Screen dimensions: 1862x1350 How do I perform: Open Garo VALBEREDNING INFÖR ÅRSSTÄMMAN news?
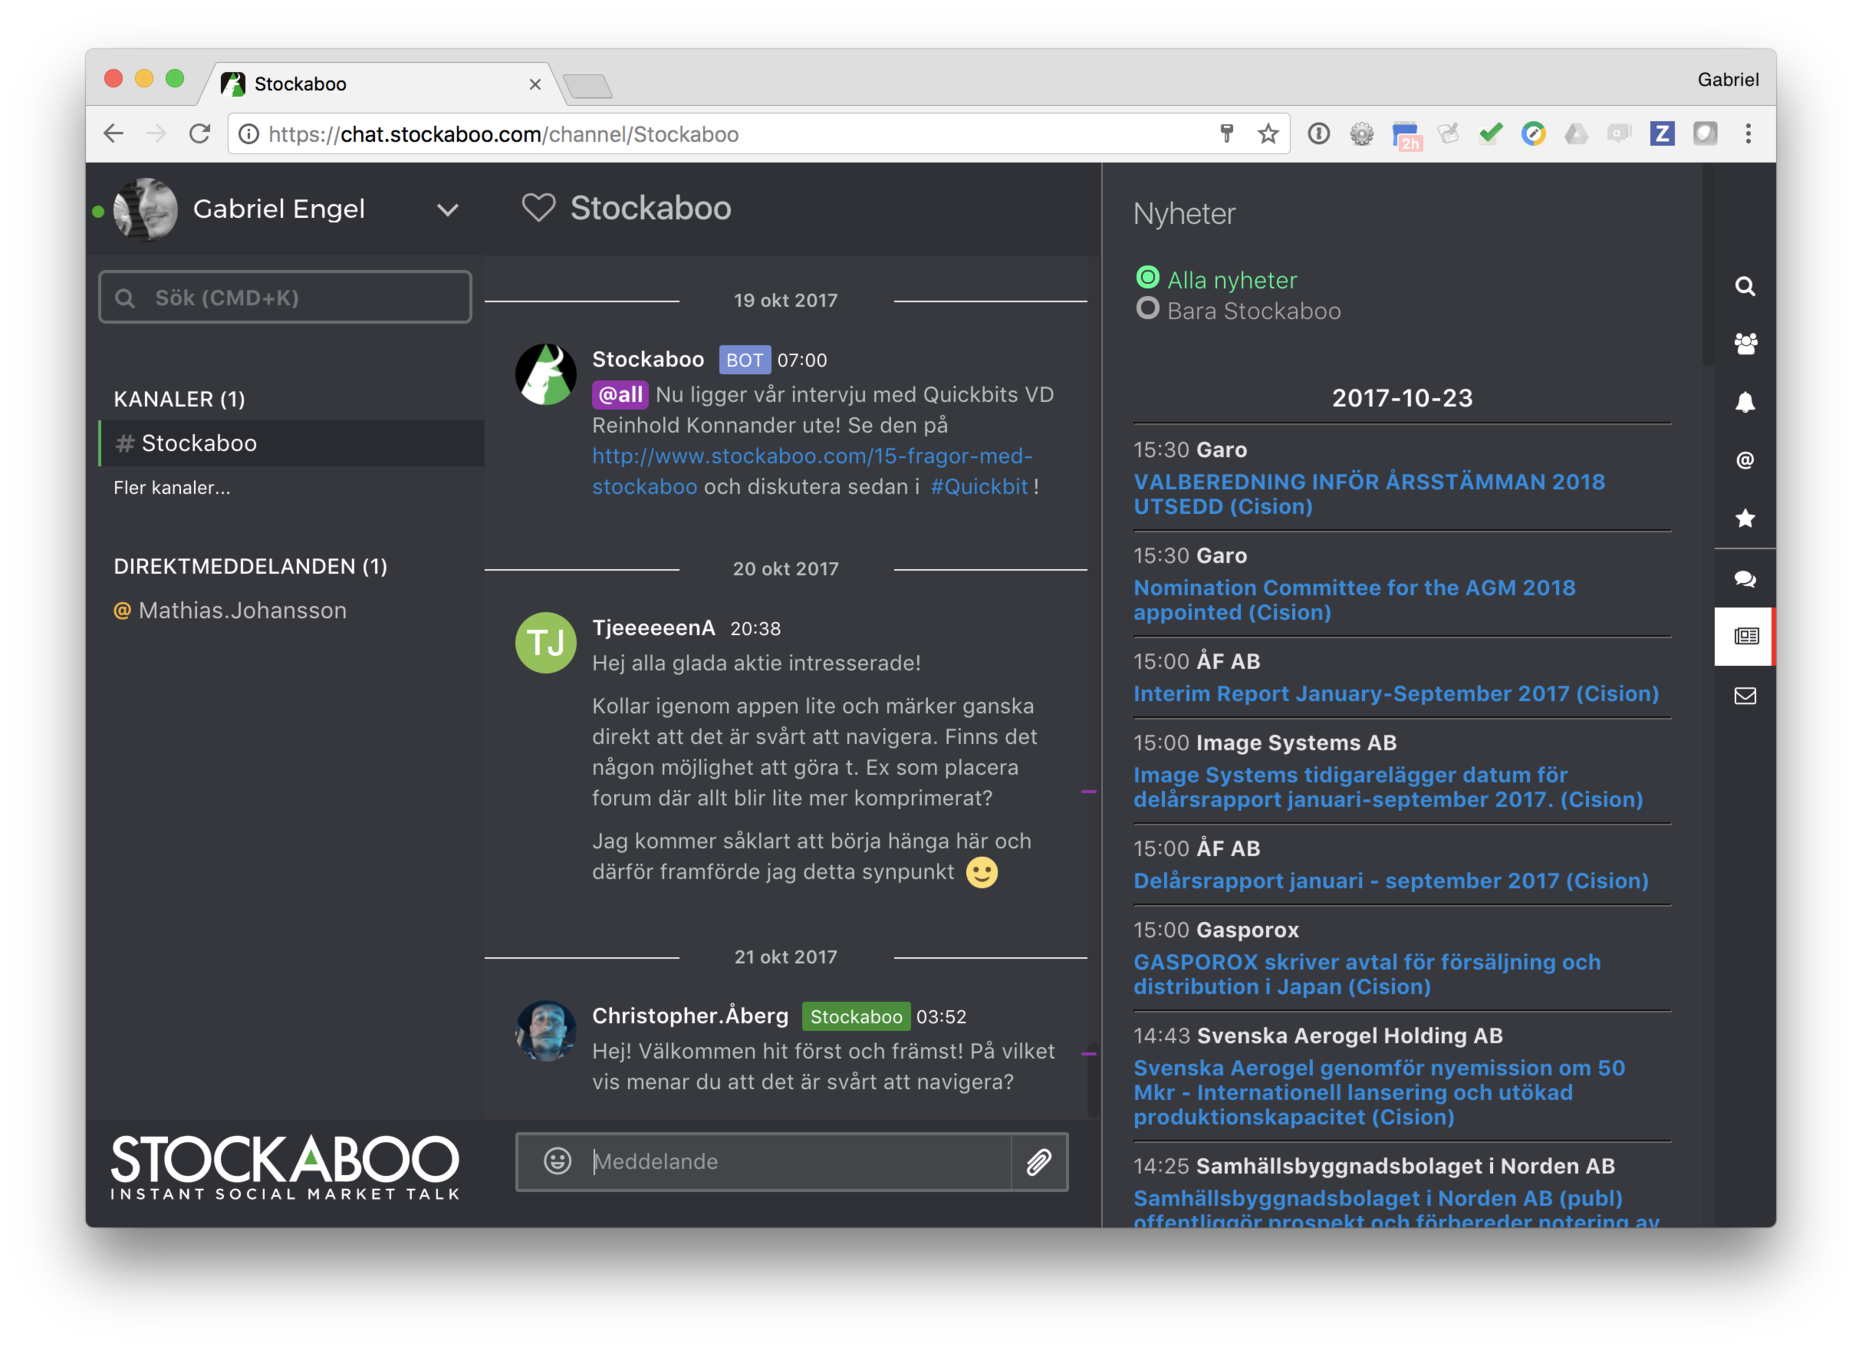coord(1369,494)
